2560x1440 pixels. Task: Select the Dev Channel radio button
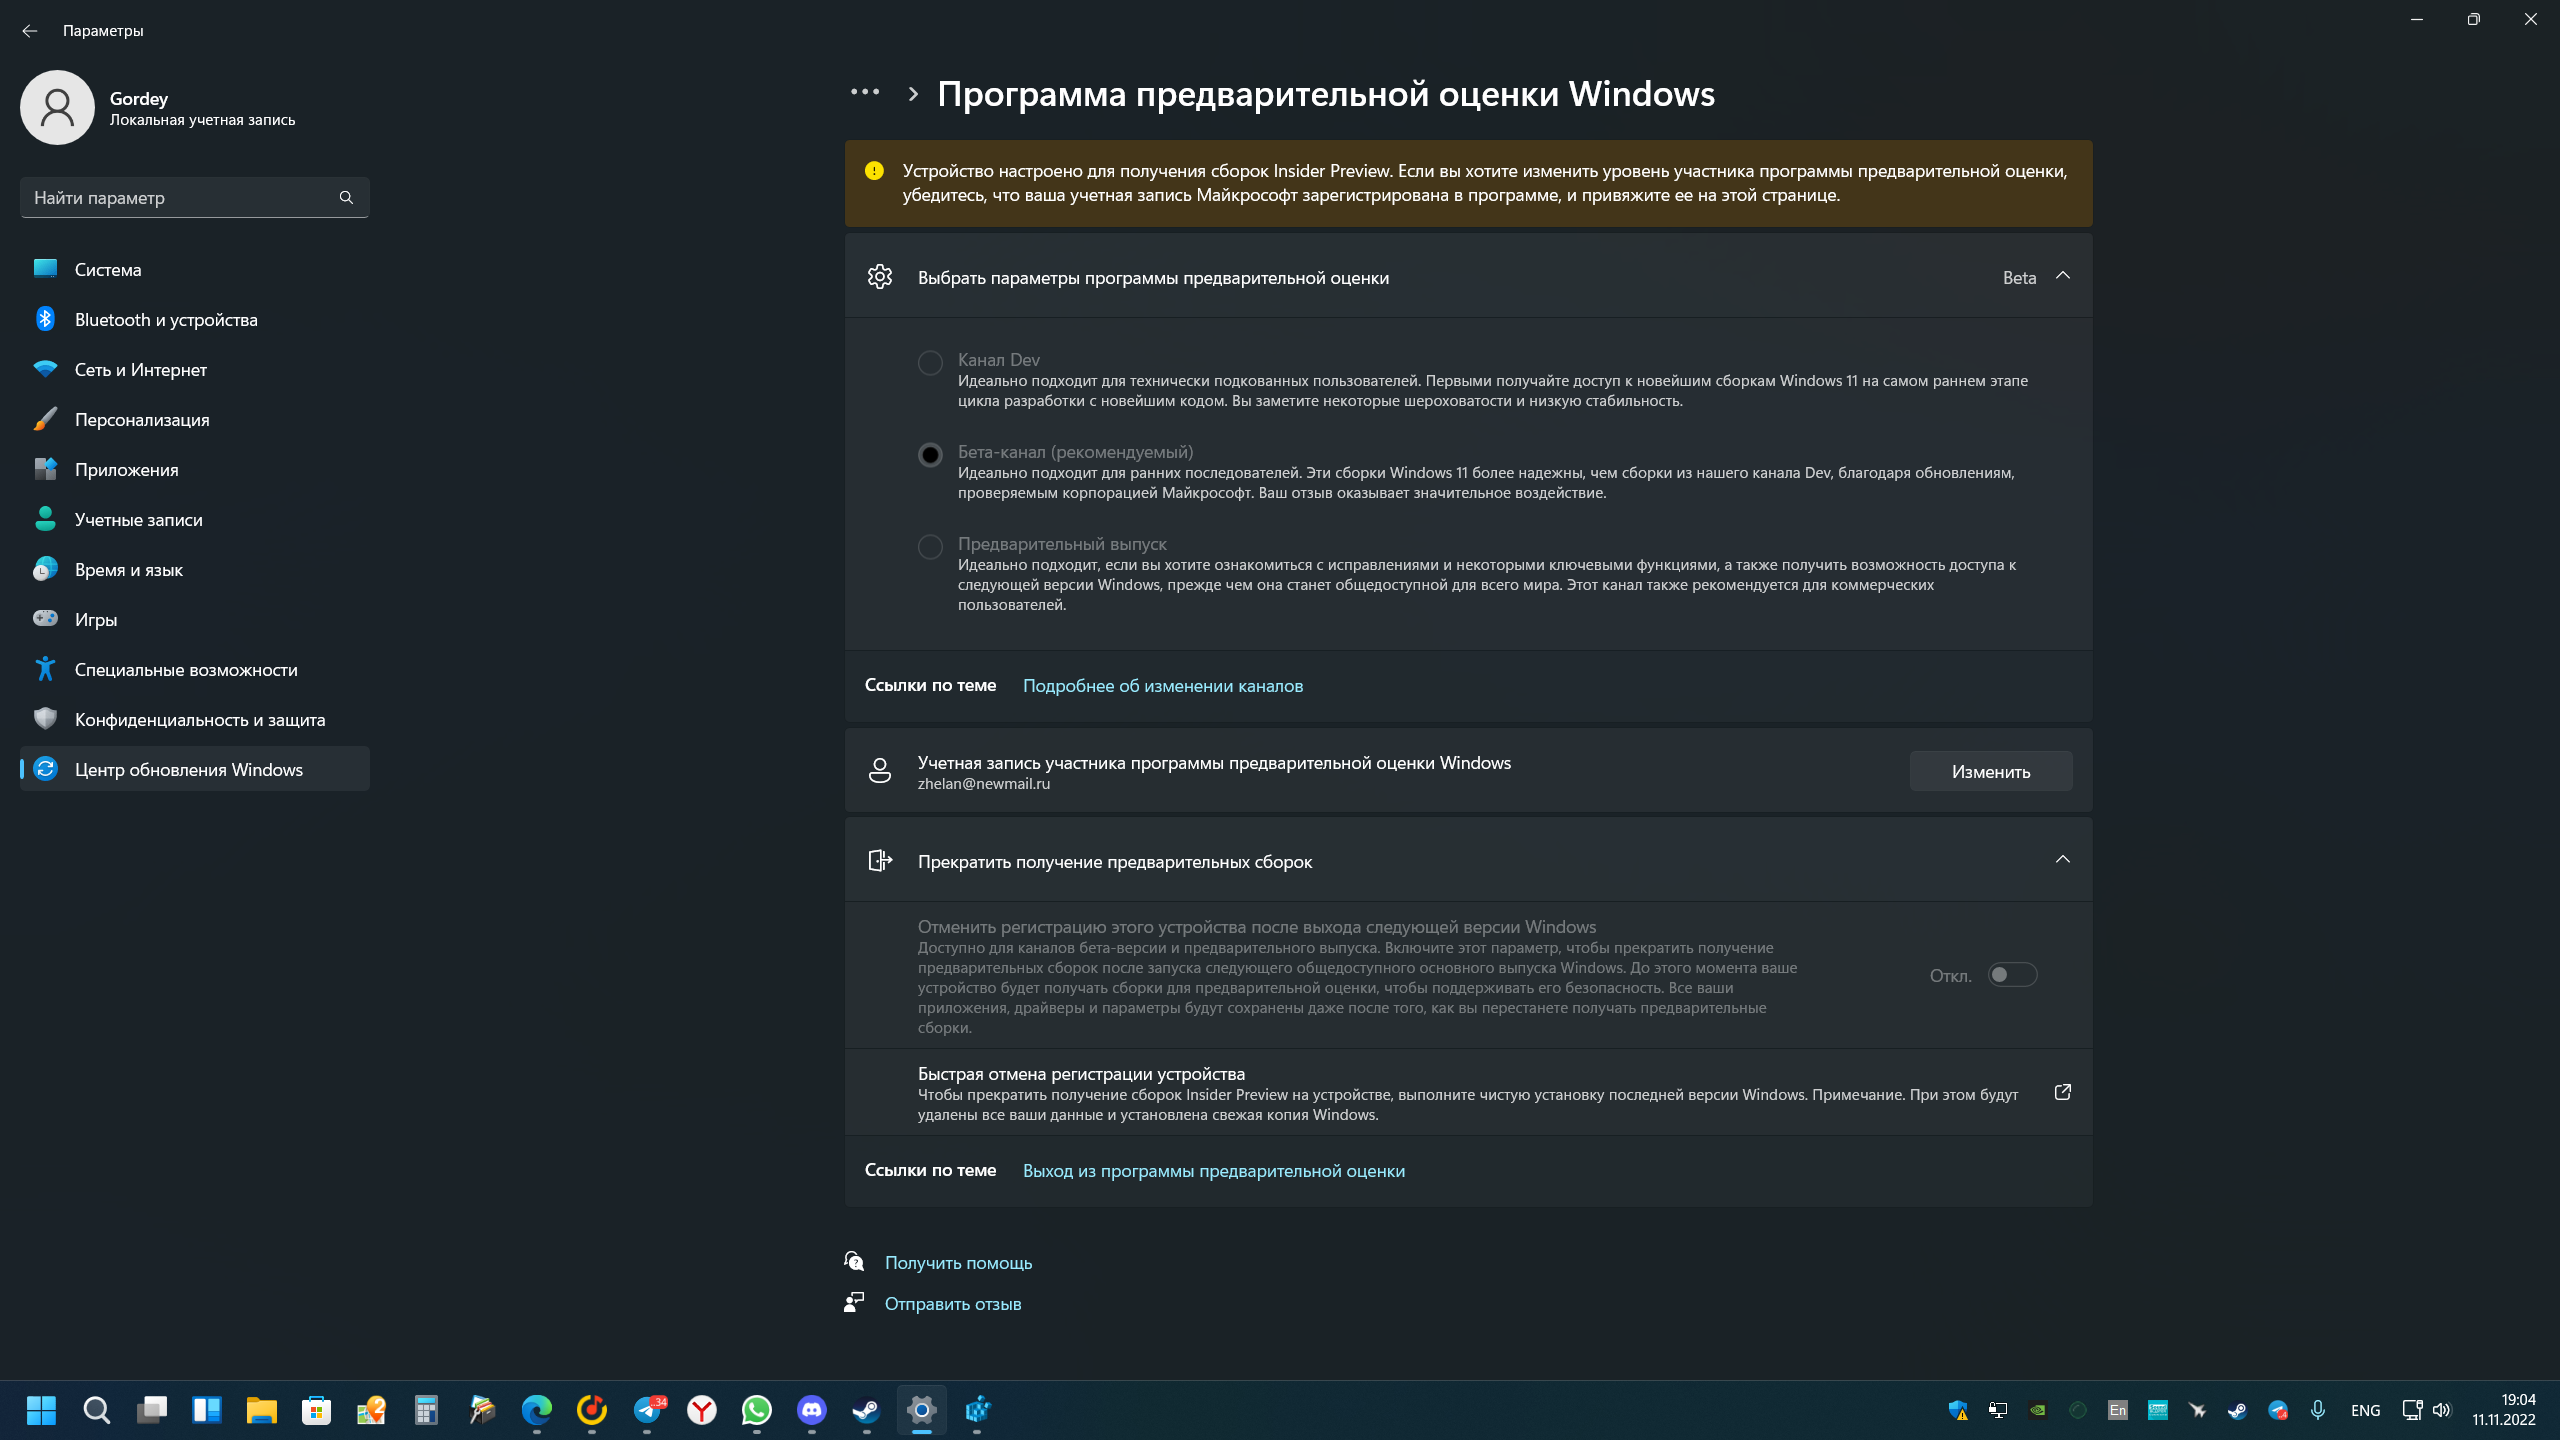coord(930,362)
